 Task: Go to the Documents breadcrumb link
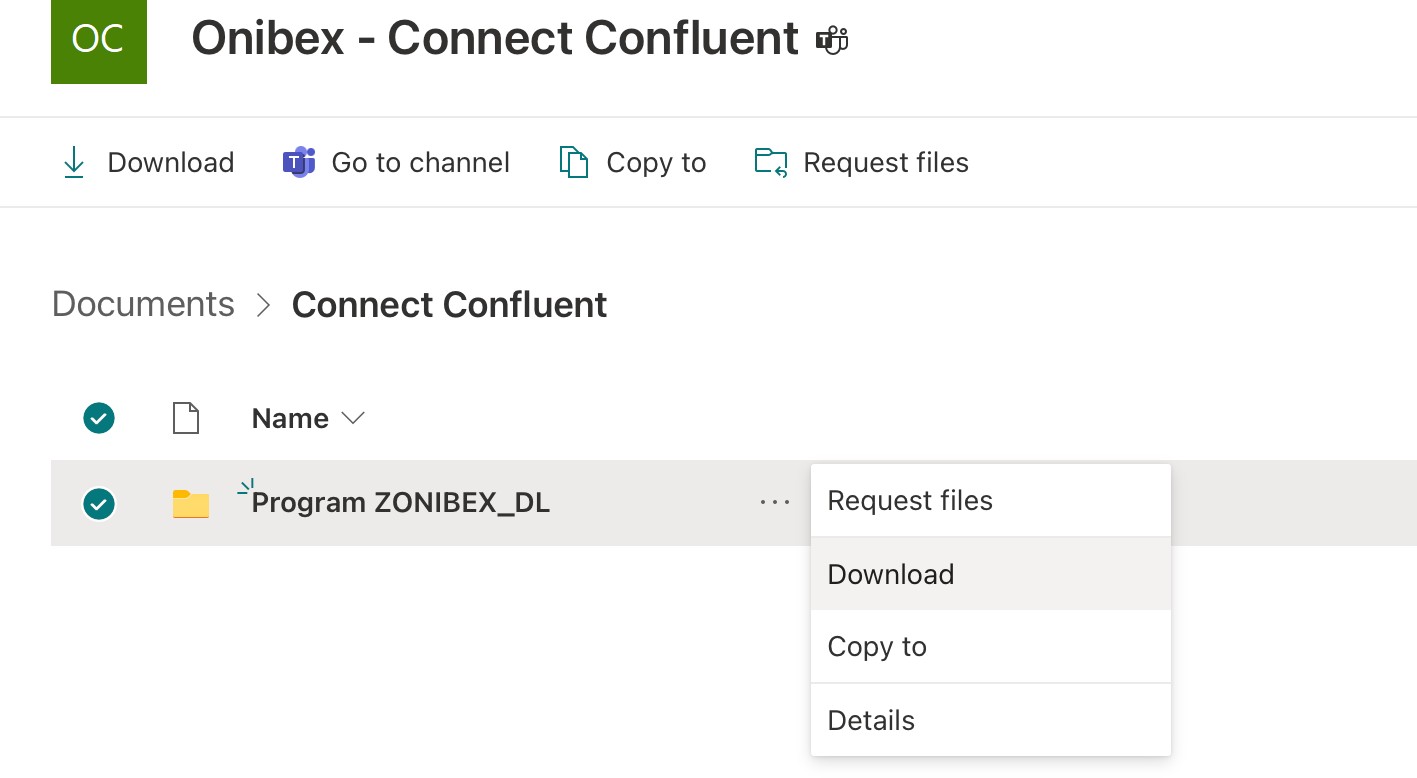tap(143, 304)
